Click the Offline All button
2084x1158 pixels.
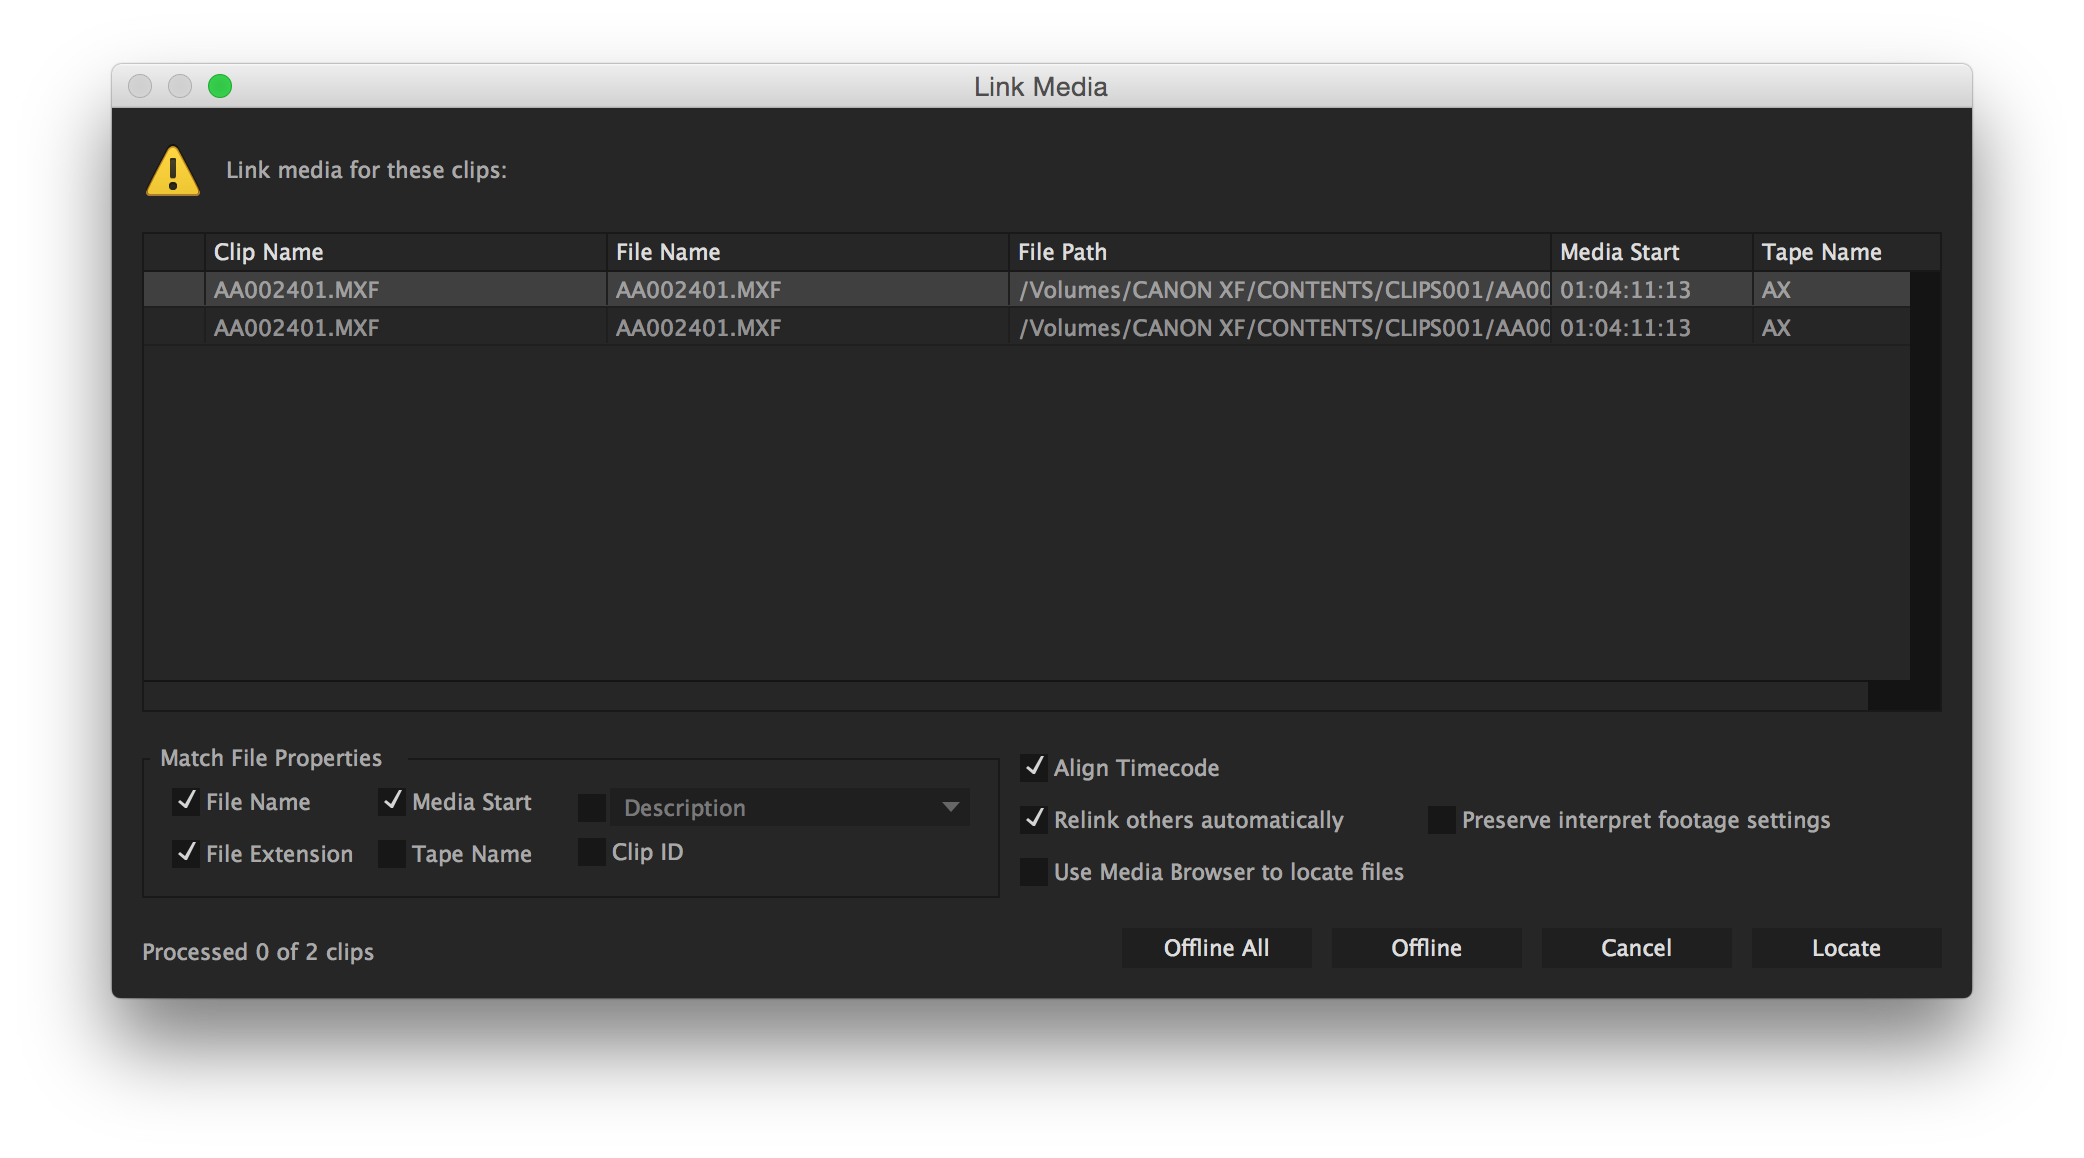1216,948
